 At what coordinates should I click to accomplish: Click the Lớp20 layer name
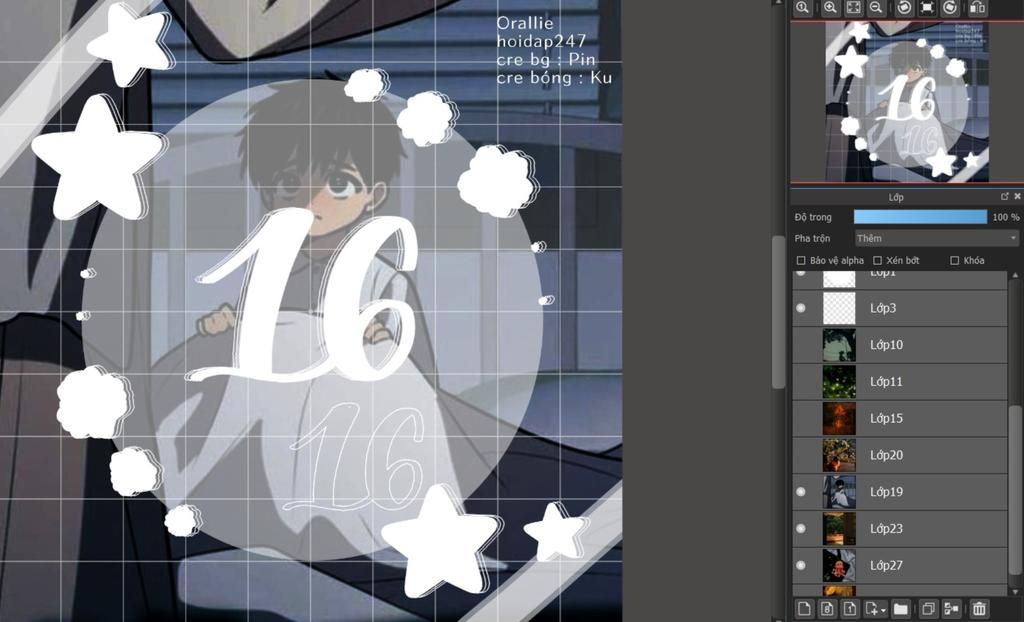click(886, 455)
